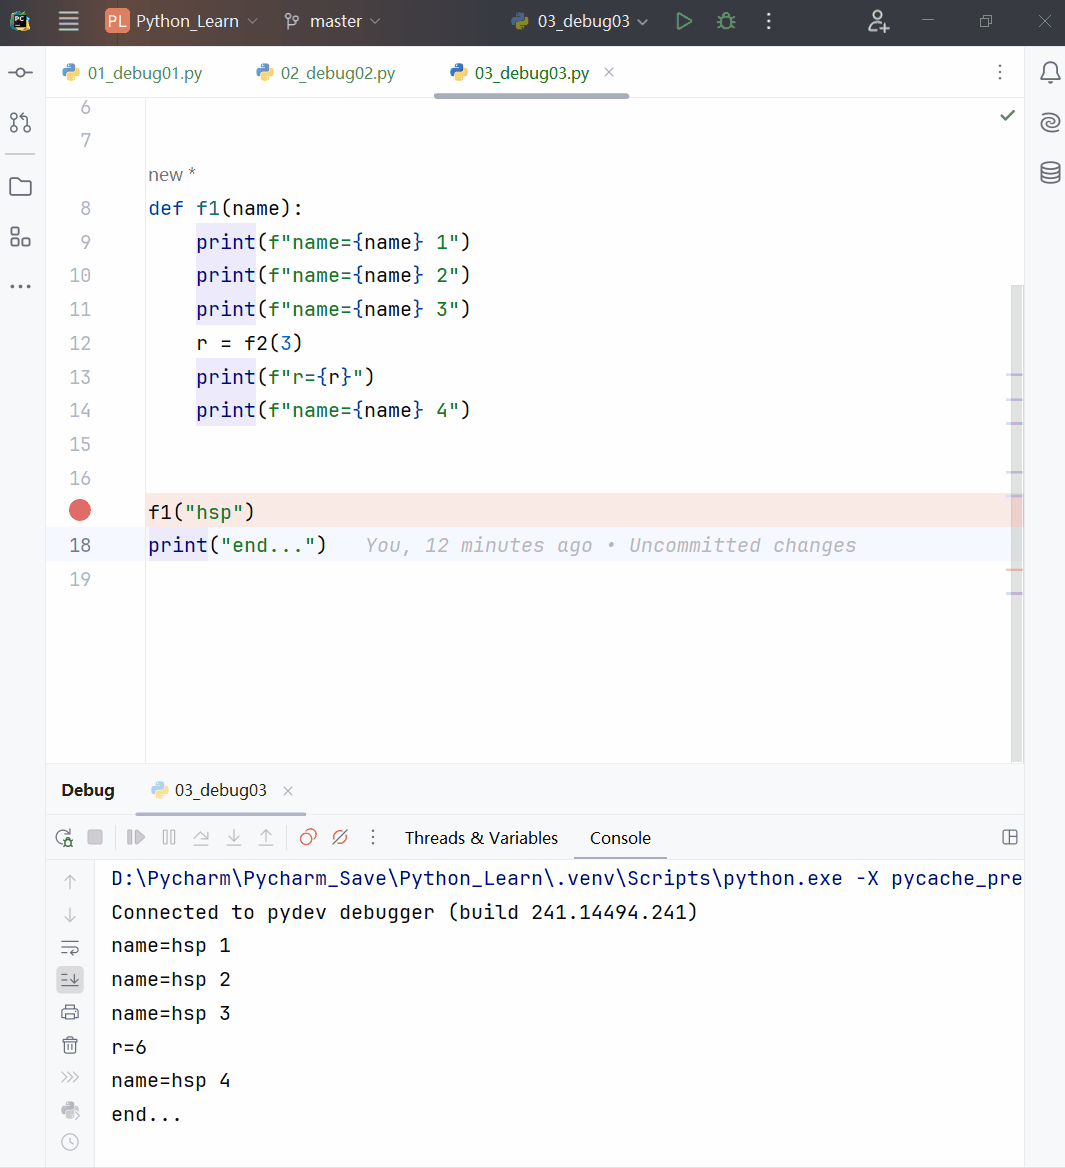1065x1168 pixels.
Task: Open the Commit tool window
Action: click(x=21, y=72)
